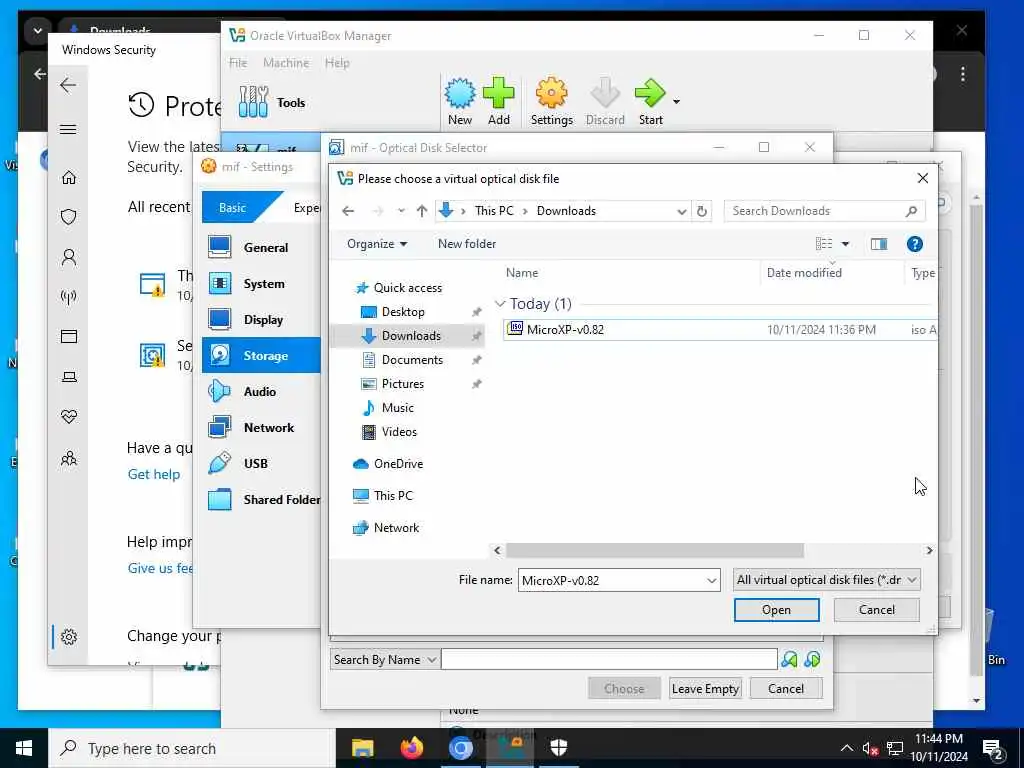The height and width of the screenshot is (768, 1024).
Task: Open the Machine menu
Action: [286, 63]
